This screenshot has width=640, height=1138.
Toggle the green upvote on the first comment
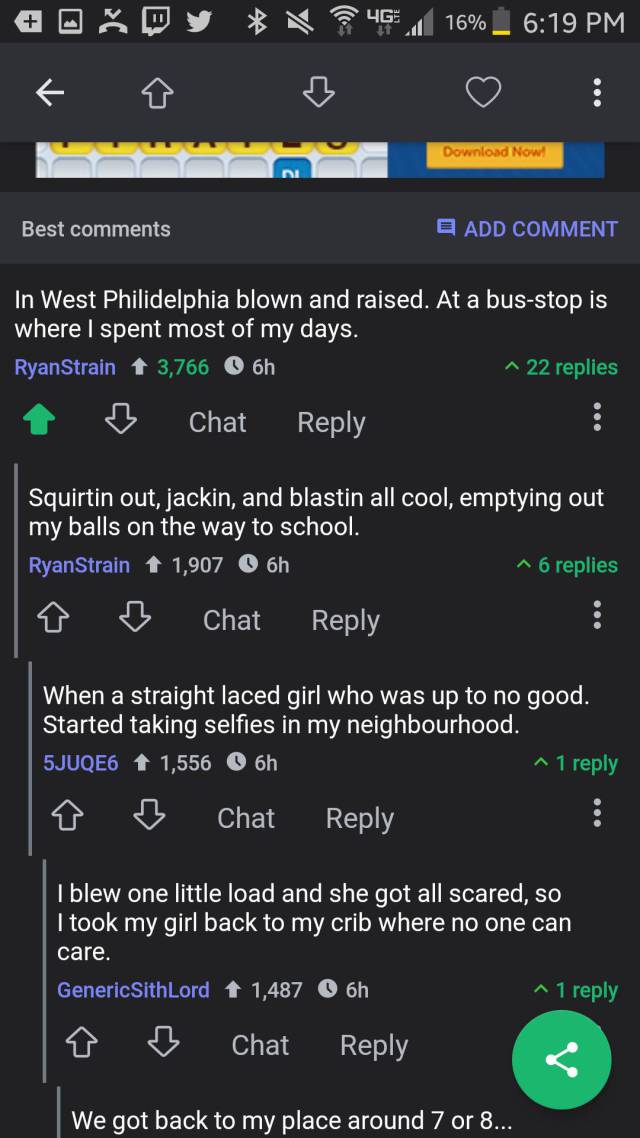(40, 420)
